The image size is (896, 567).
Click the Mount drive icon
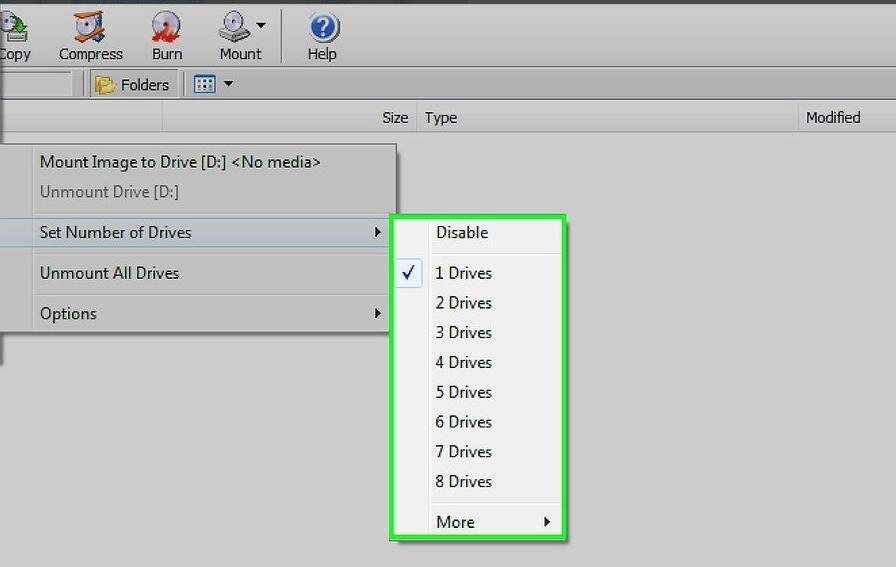pos(234,26)
